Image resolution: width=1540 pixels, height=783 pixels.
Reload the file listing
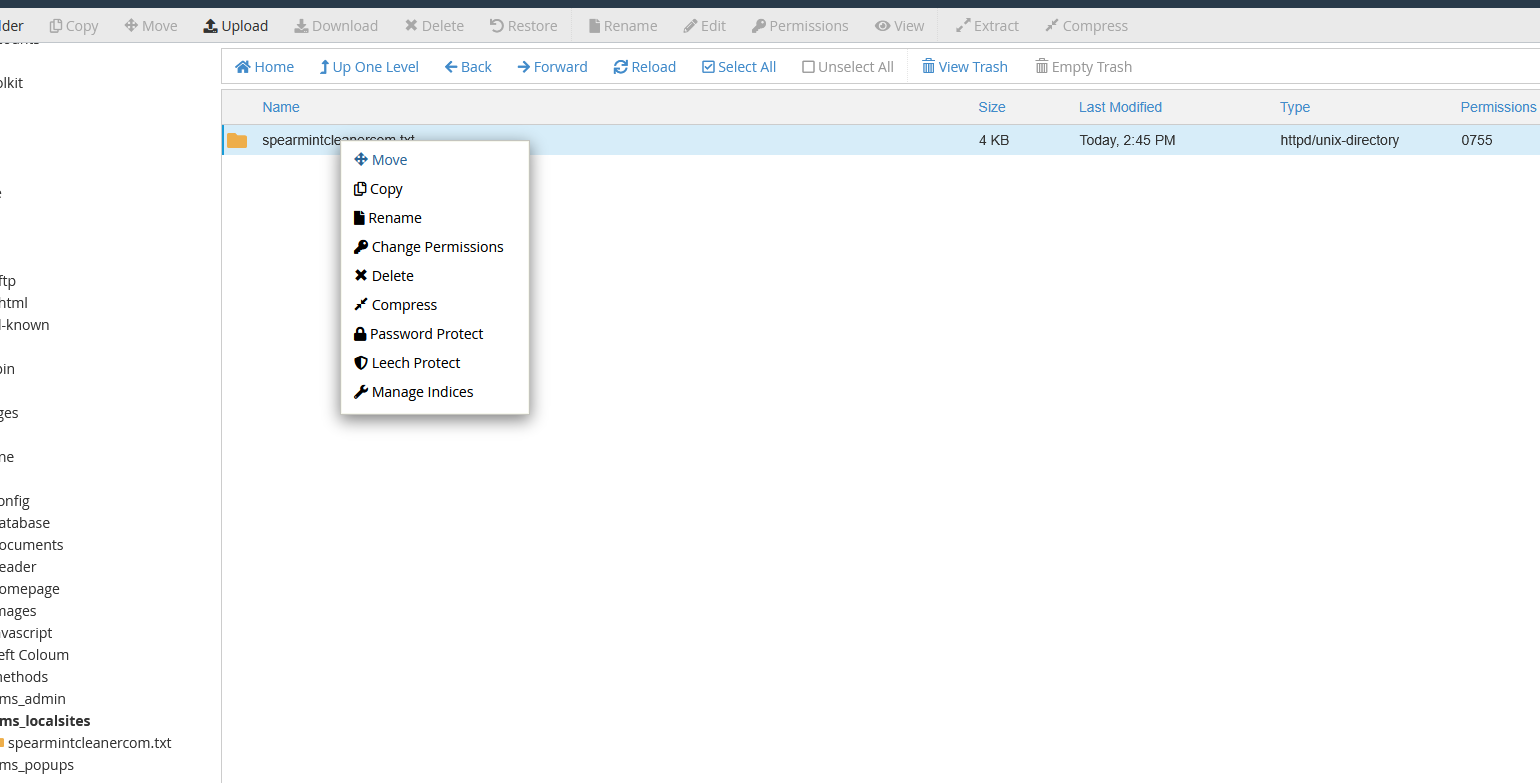click(621, 67)
